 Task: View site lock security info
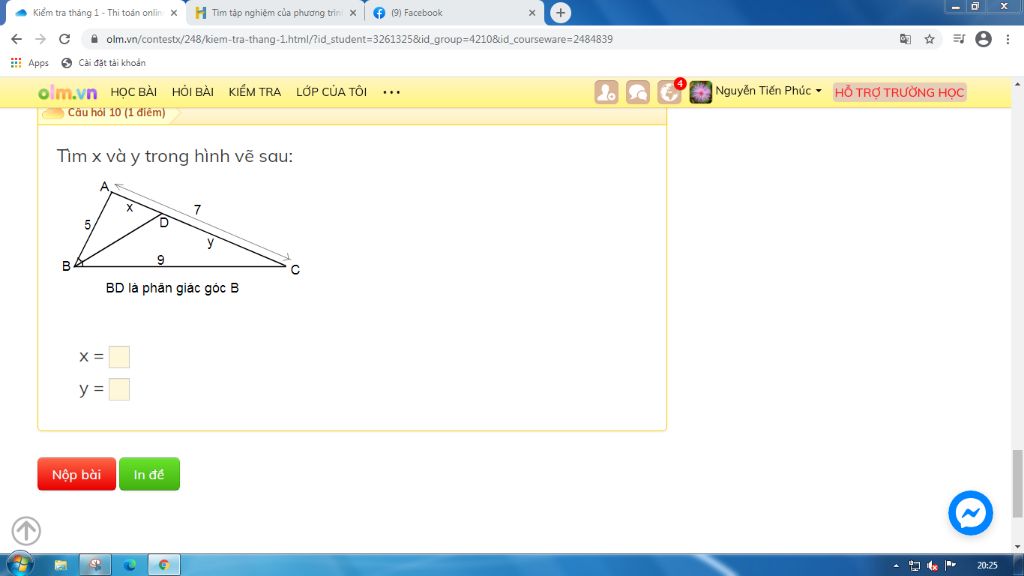94,39
